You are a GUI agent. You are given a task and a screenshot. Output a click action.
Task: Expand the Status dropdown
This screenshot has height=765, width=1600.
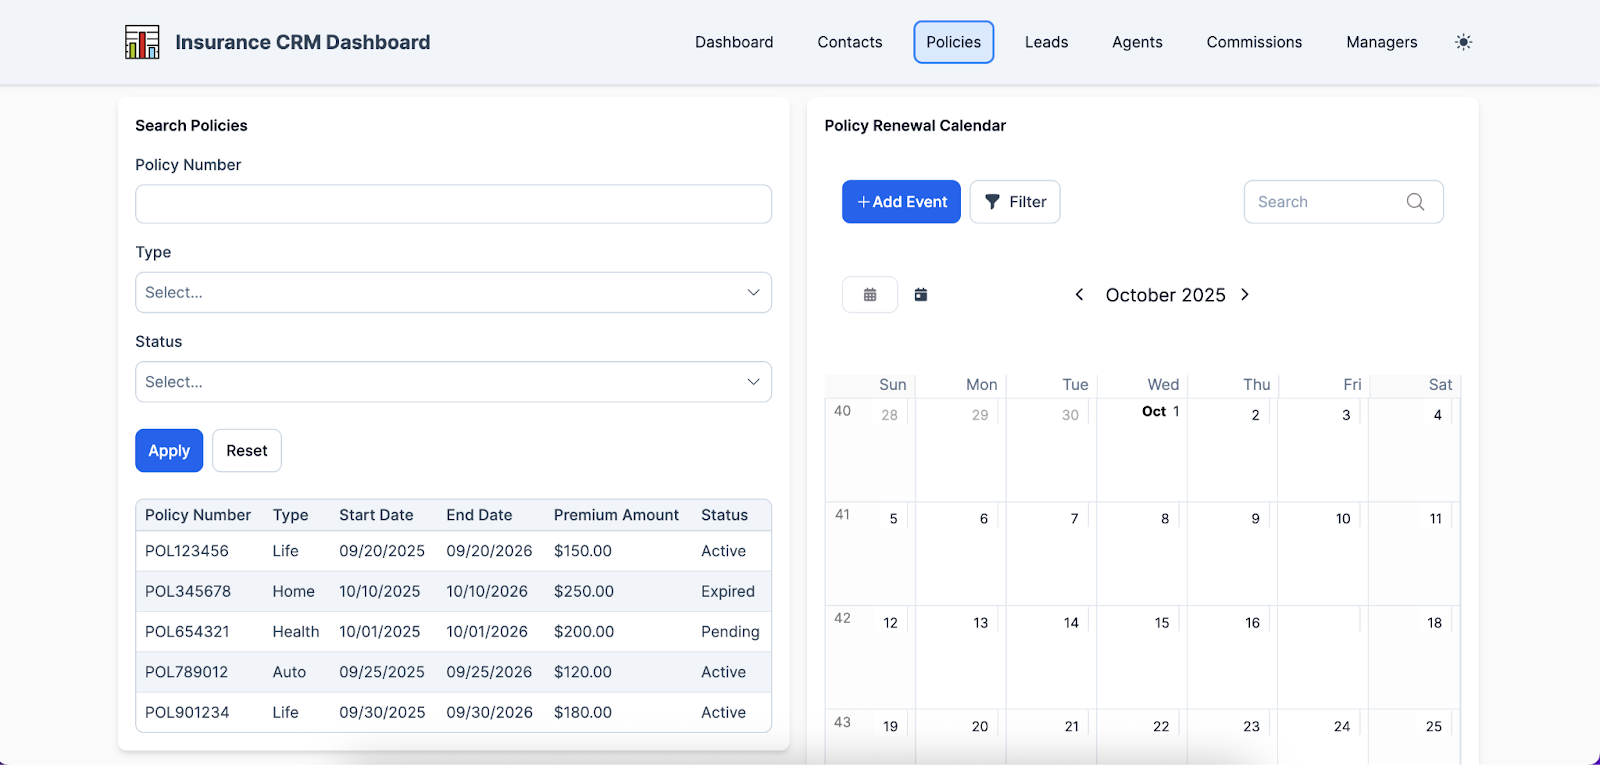click(x=453, y=382)
